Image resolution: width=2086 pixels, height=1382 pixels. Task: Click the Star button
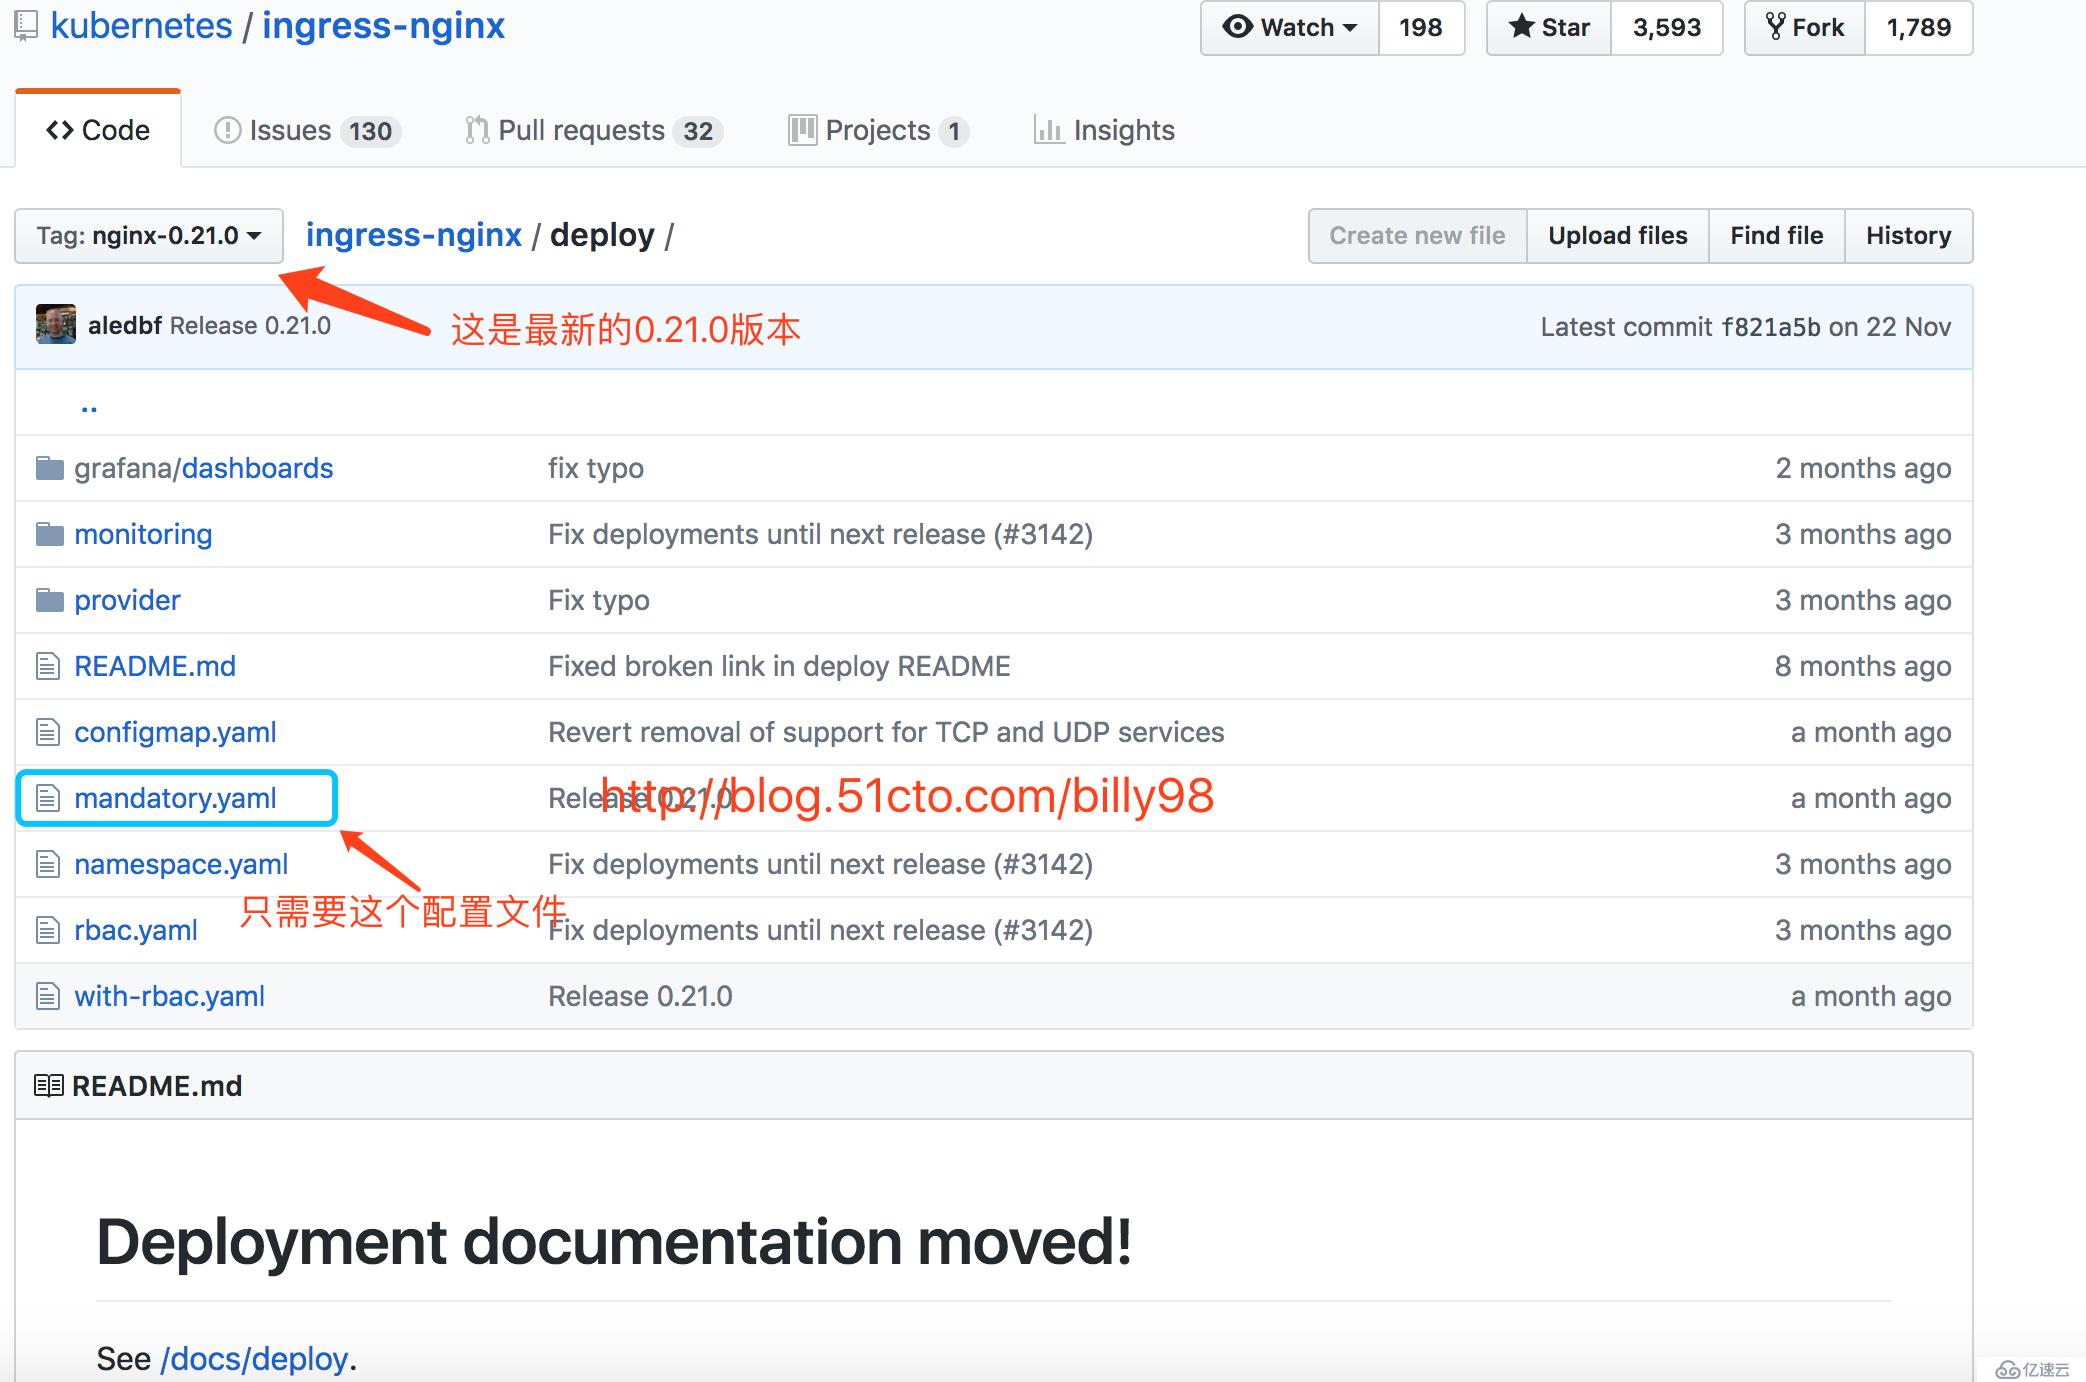[1549, 27]
